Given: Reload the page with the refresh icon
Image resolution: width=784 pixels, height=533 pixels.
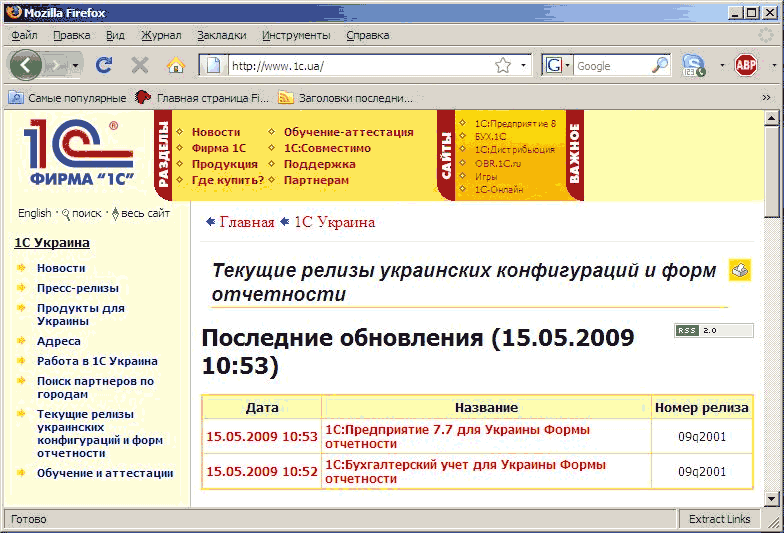Looking at the screenshot, I should tap(104, 66).
